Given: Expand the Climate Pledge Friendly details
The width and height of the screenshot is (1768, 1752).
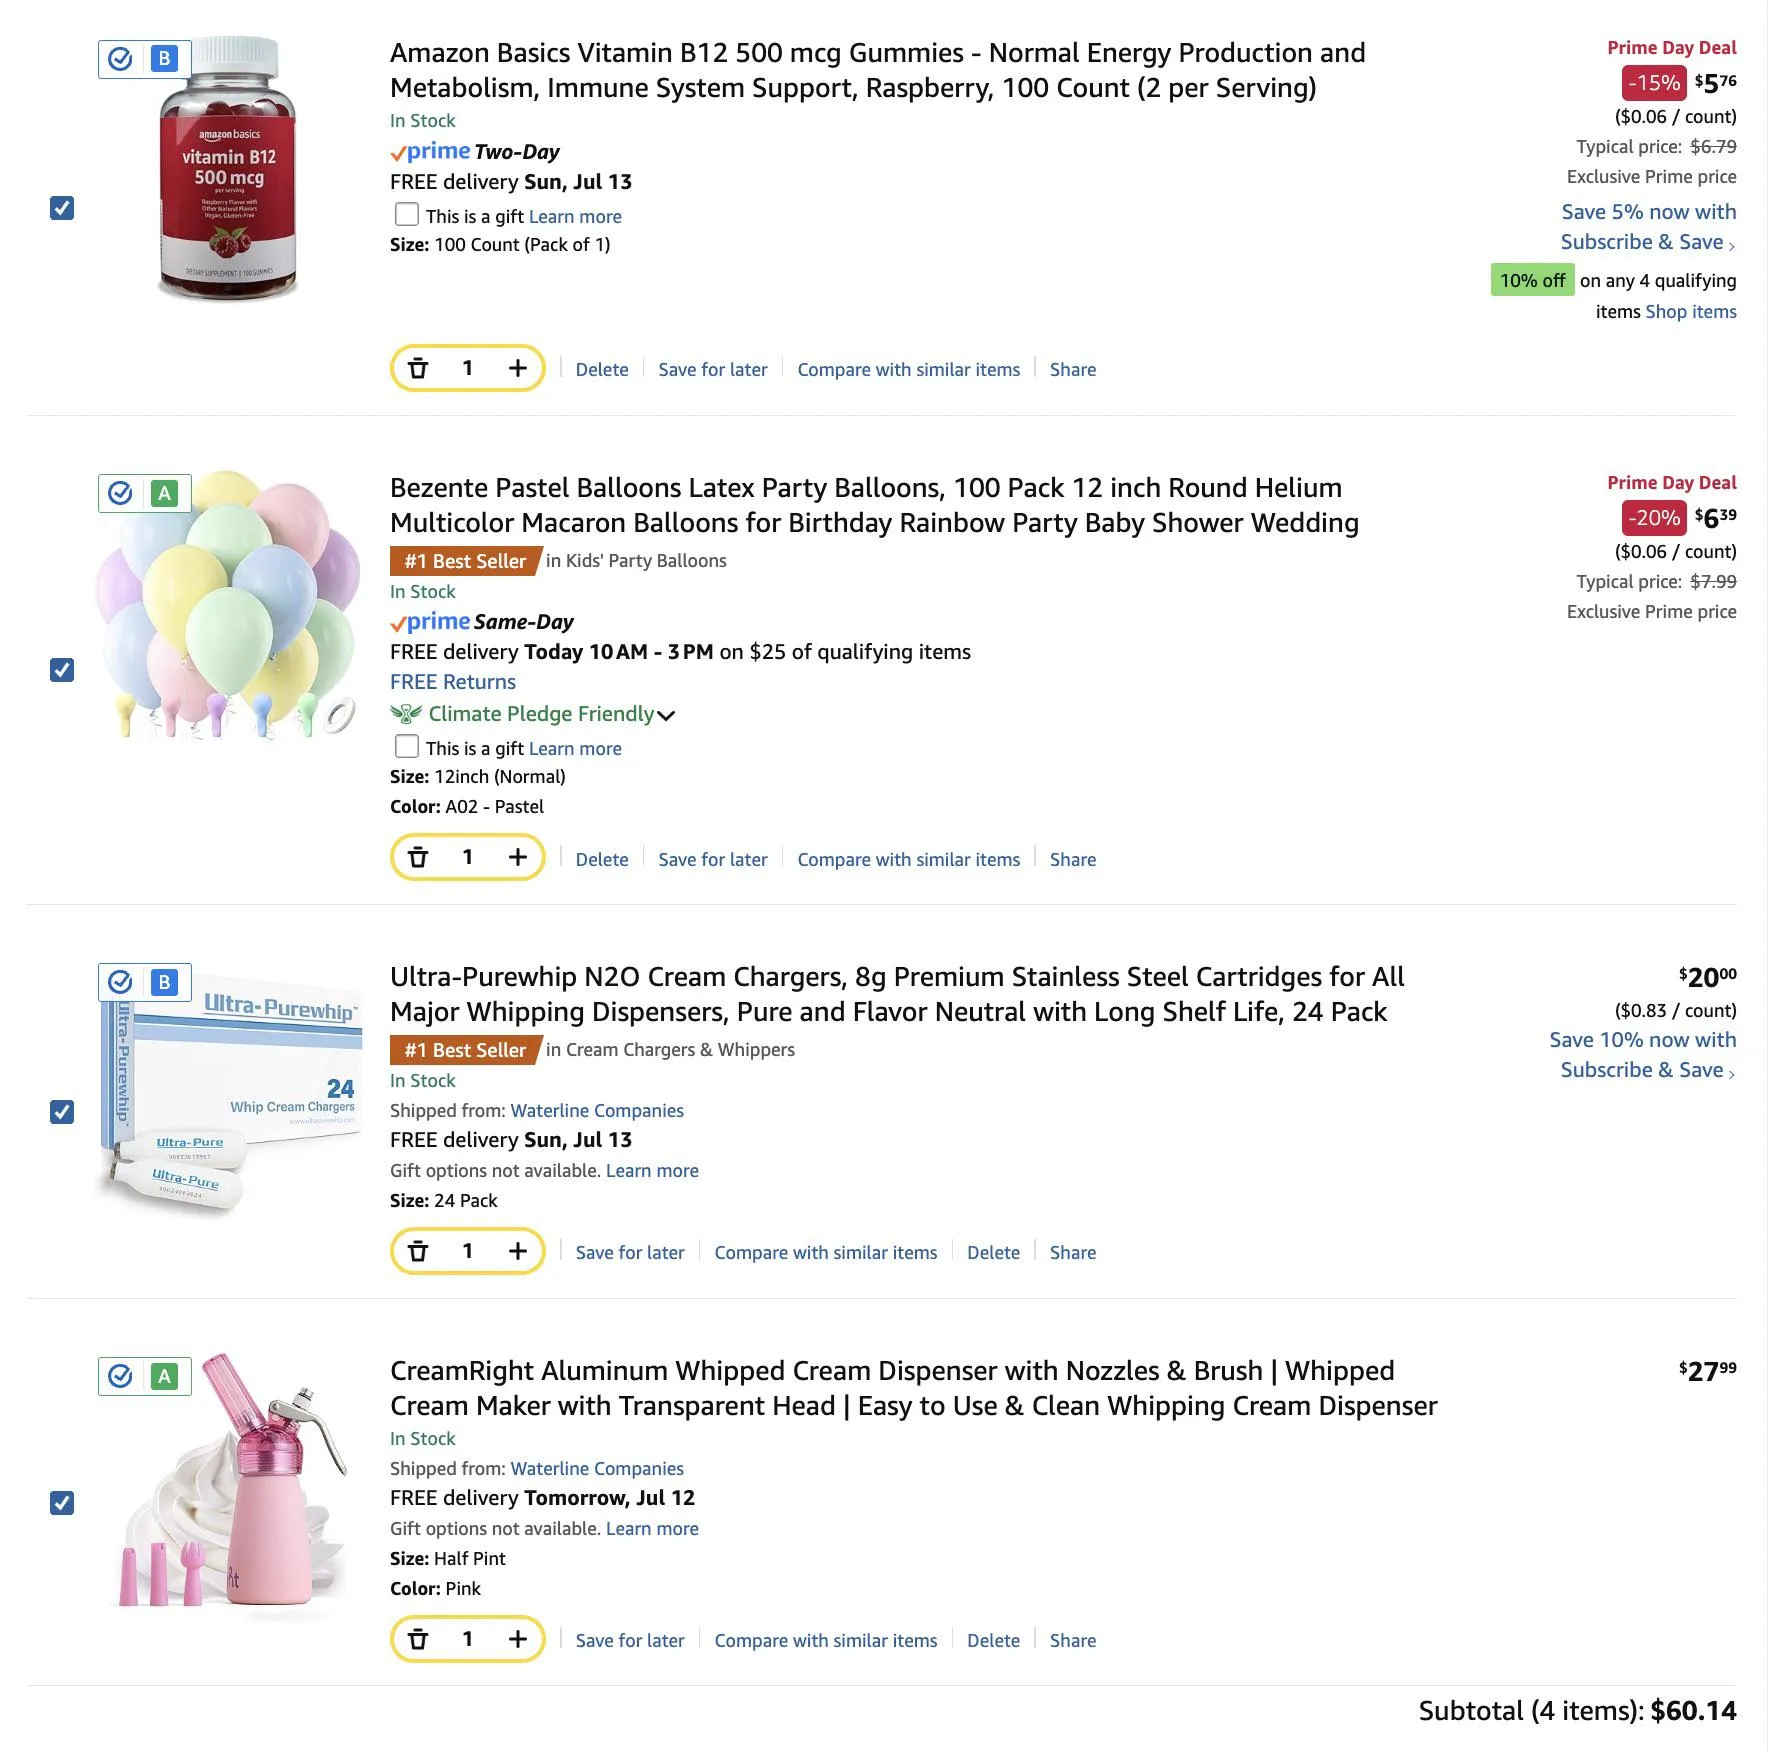Looking at the screenshot, I should (666, 715).
